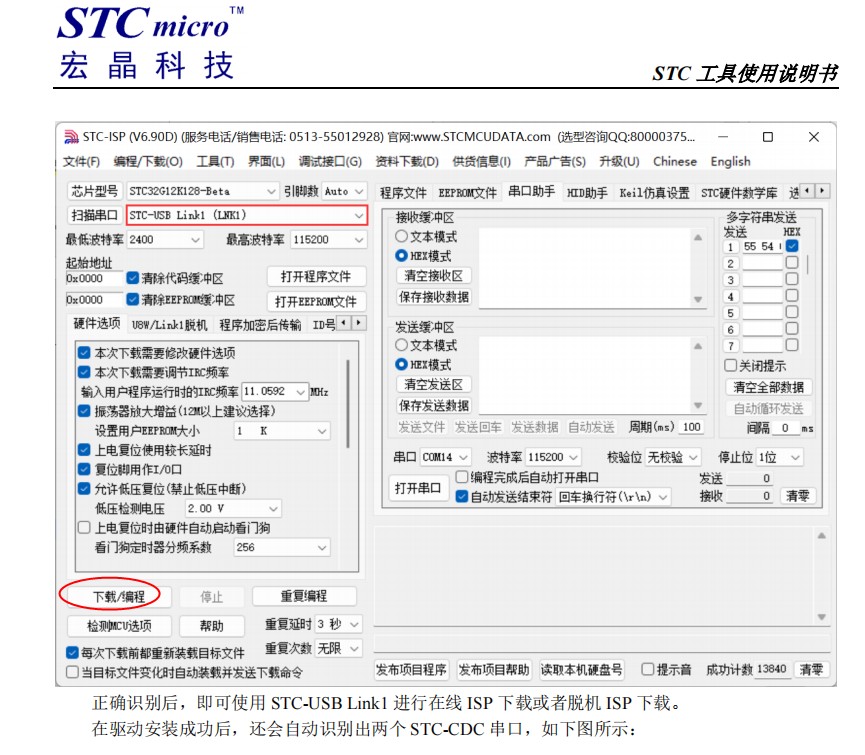Click scroll-up arrow of 接收缓冲区 text area
The image size is (865, 755).
pyautogui.click(x=698, y=237)
